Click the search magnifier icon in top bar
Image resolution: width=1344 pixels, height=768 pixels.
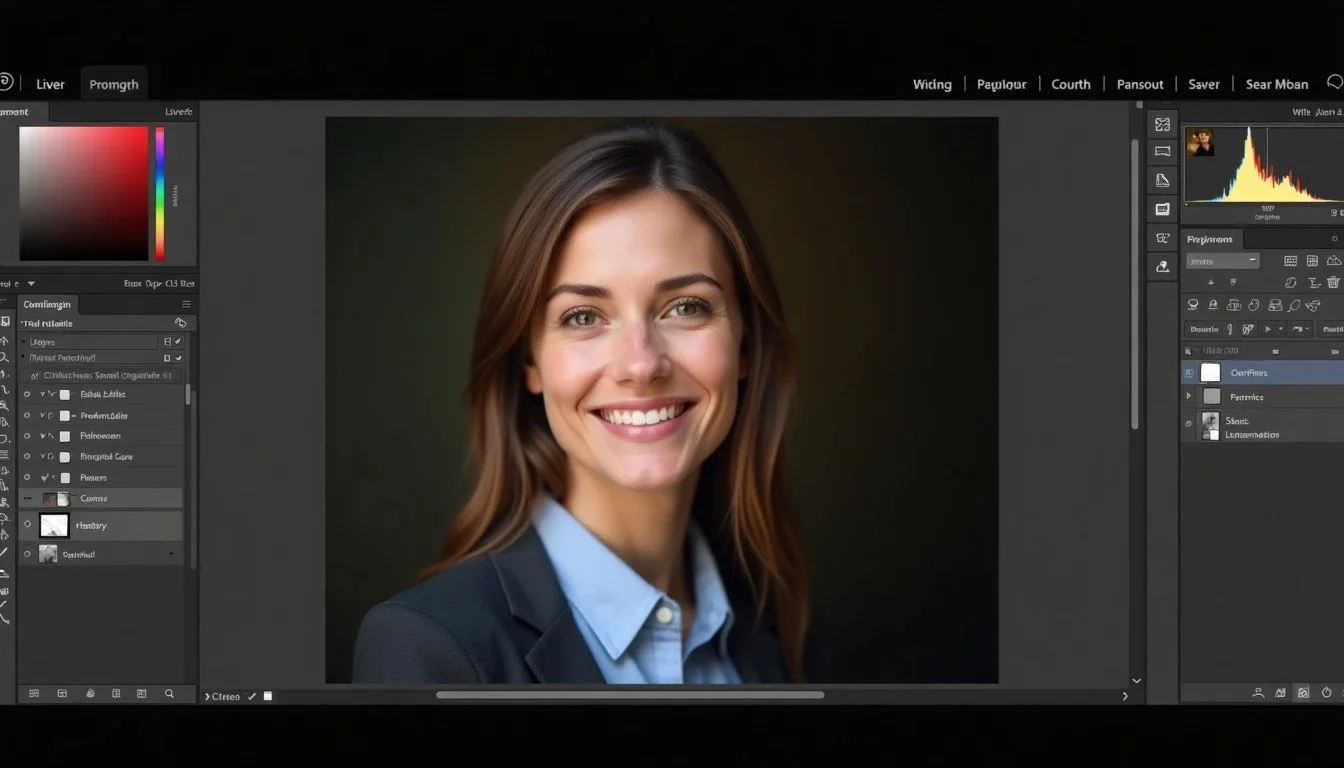click(1334, 82)
